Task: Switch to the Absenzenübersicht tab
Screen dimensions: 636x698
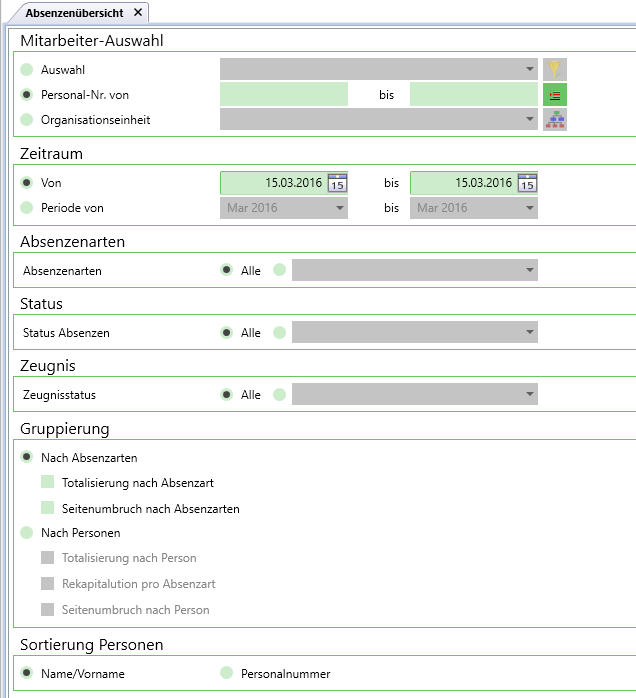Action: (x=74, y=13)
